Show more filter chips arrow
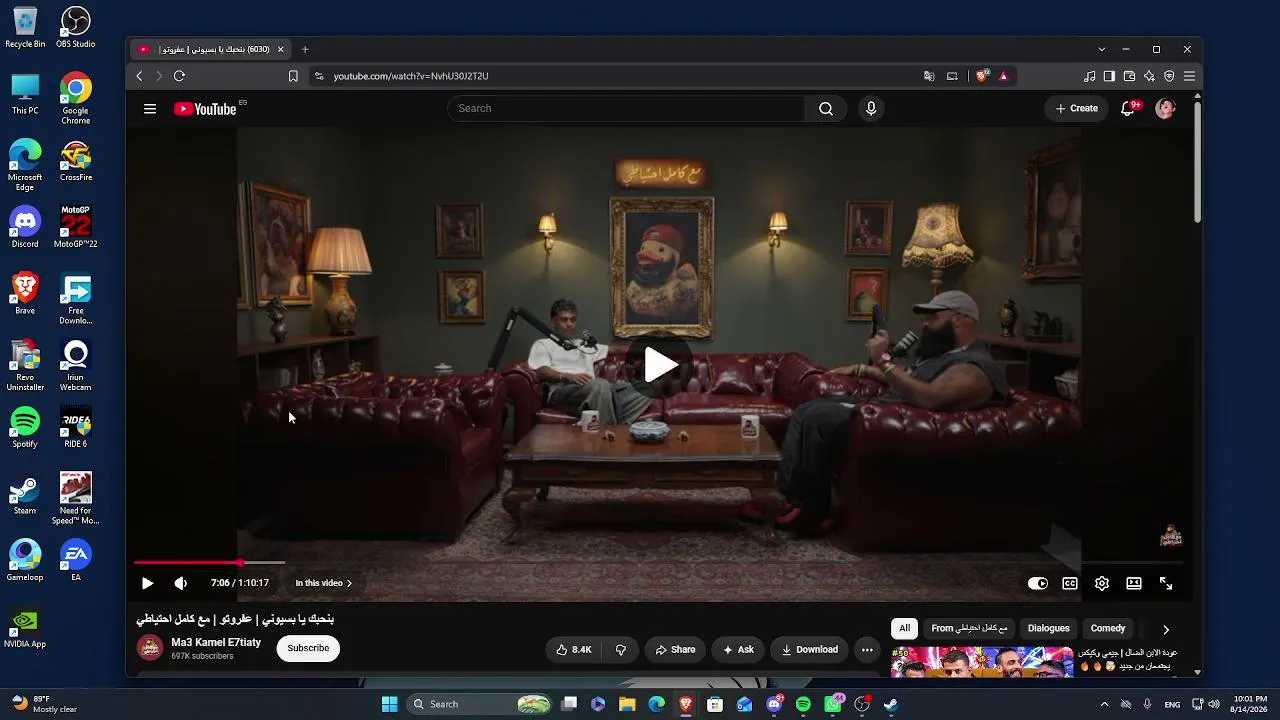The height and width of the screenshot is (720, 1280). click(1165, 629)
